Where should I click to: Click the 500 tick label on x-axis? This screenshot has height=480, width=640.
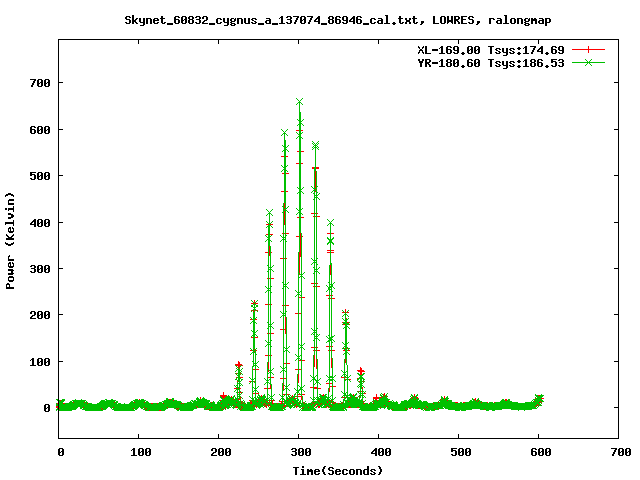coord(460,452)
